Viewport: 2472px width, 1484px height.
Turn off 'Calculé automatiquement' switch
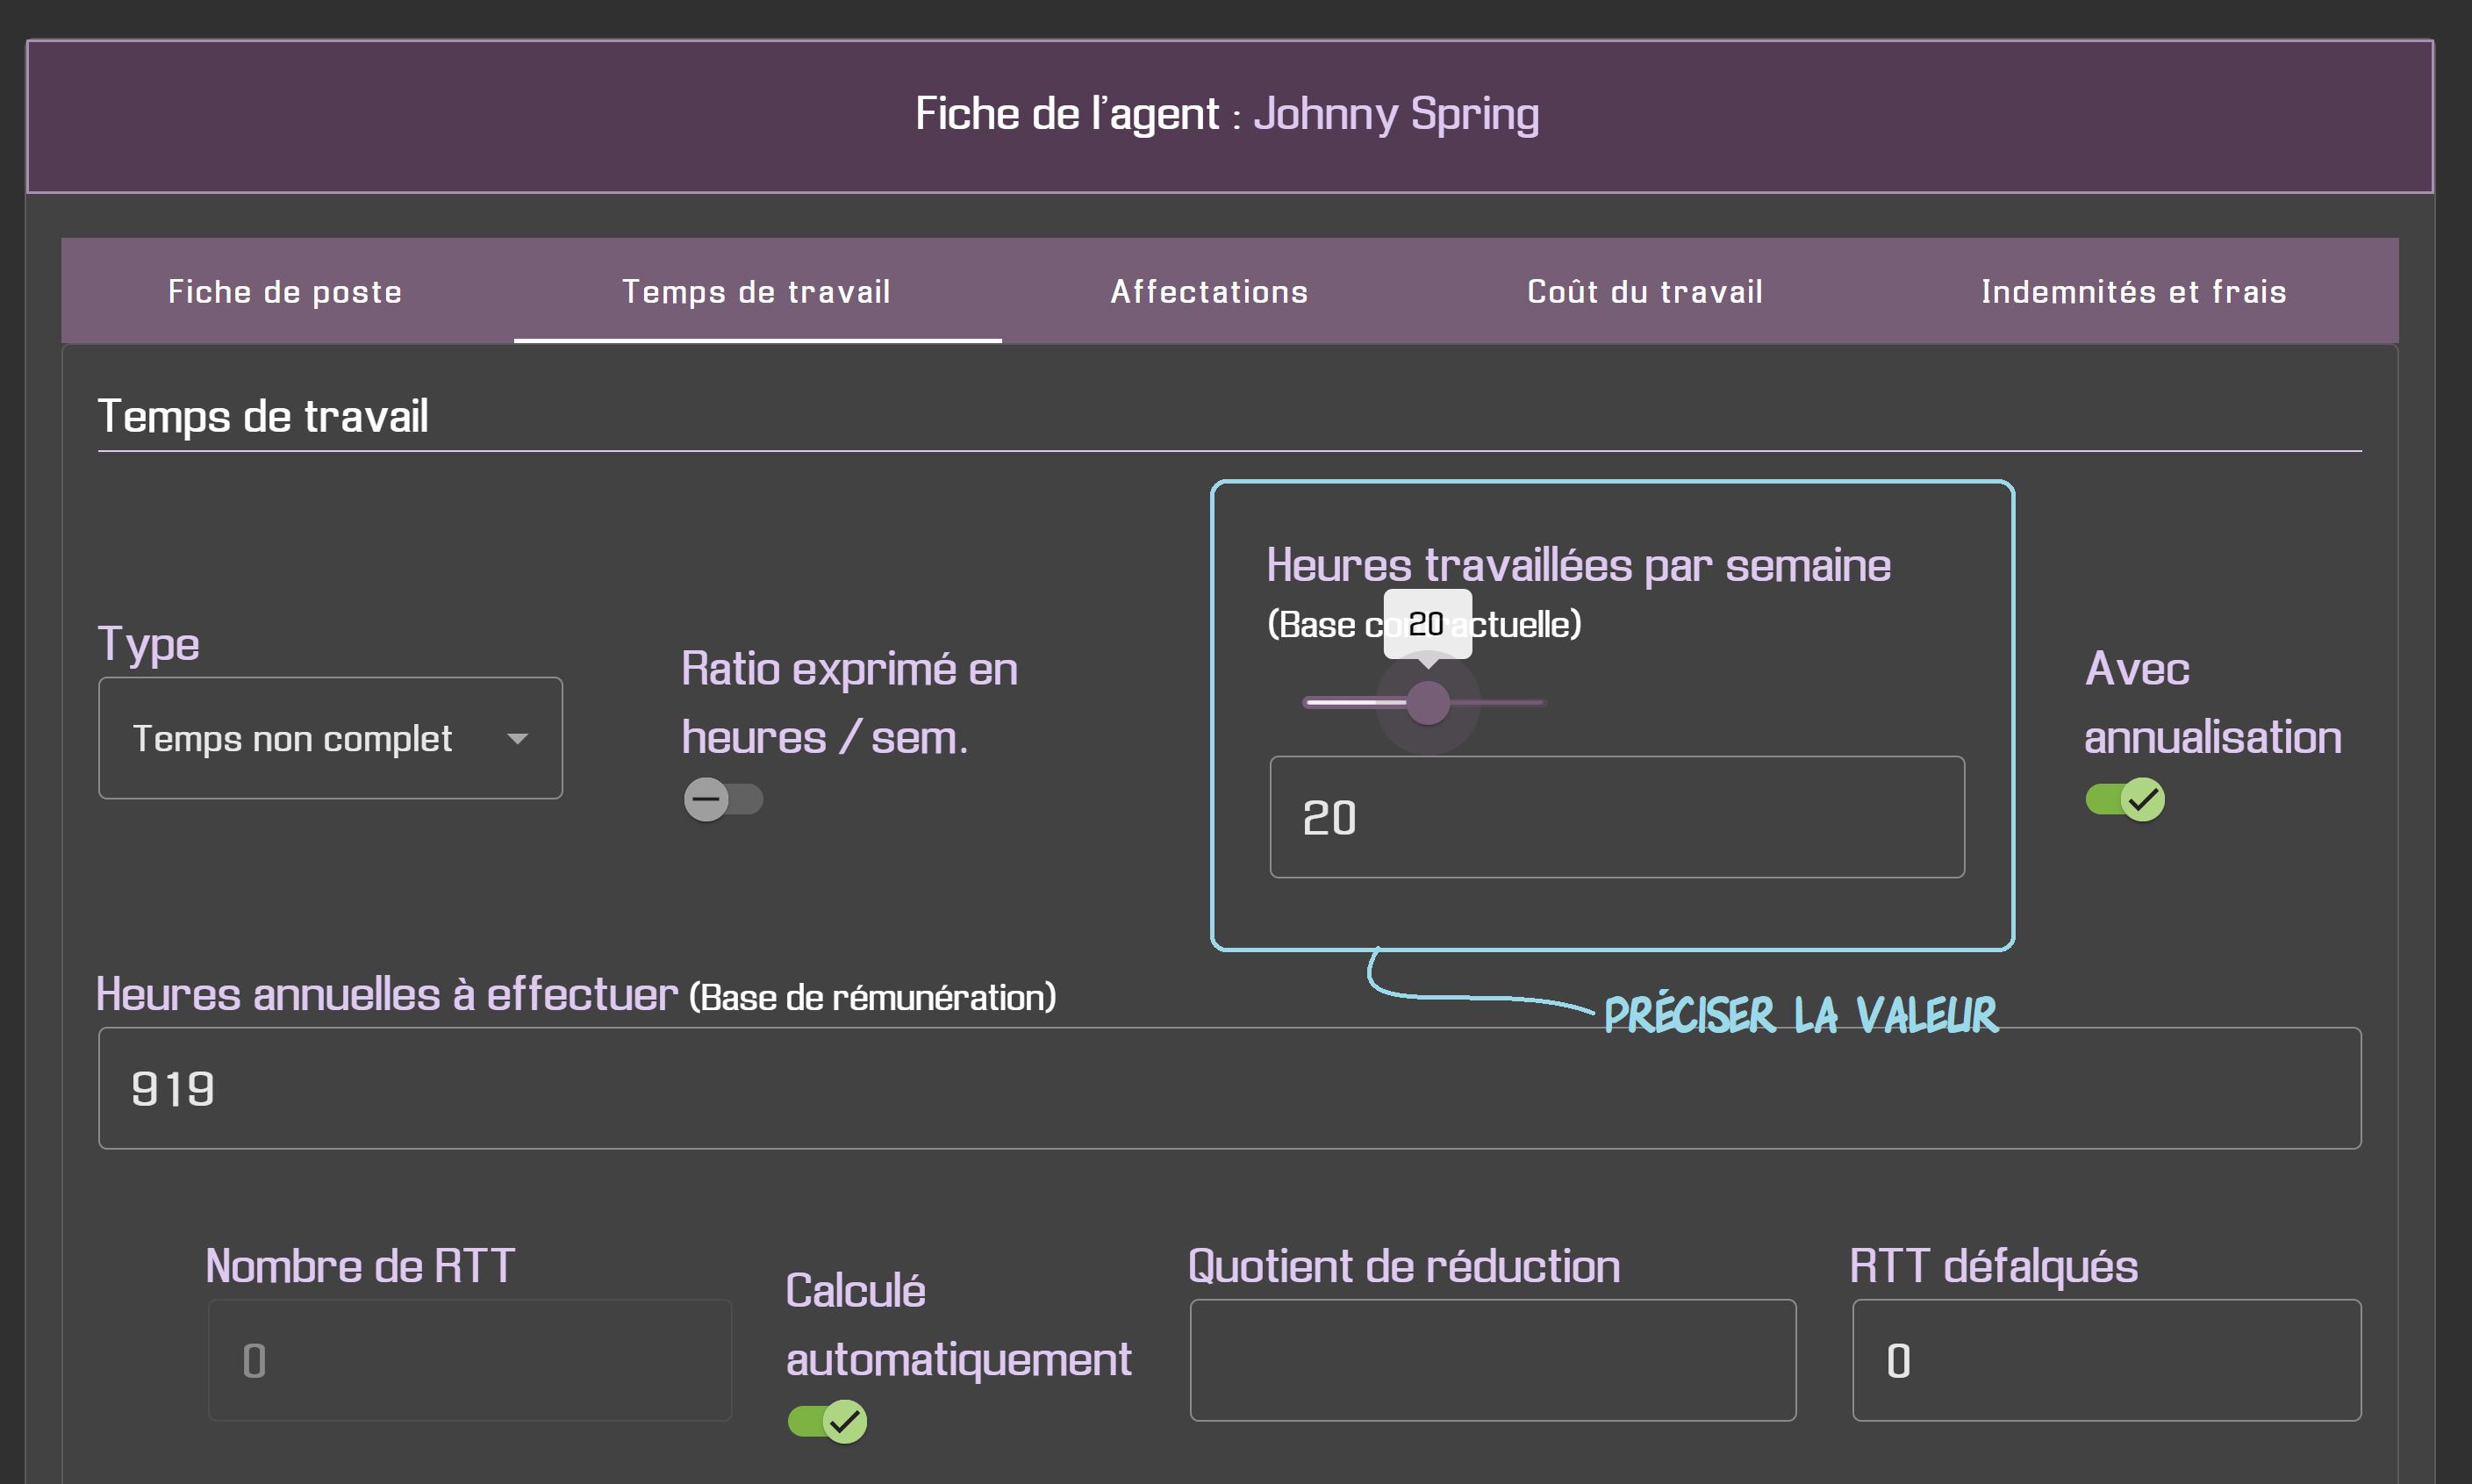827,1421
